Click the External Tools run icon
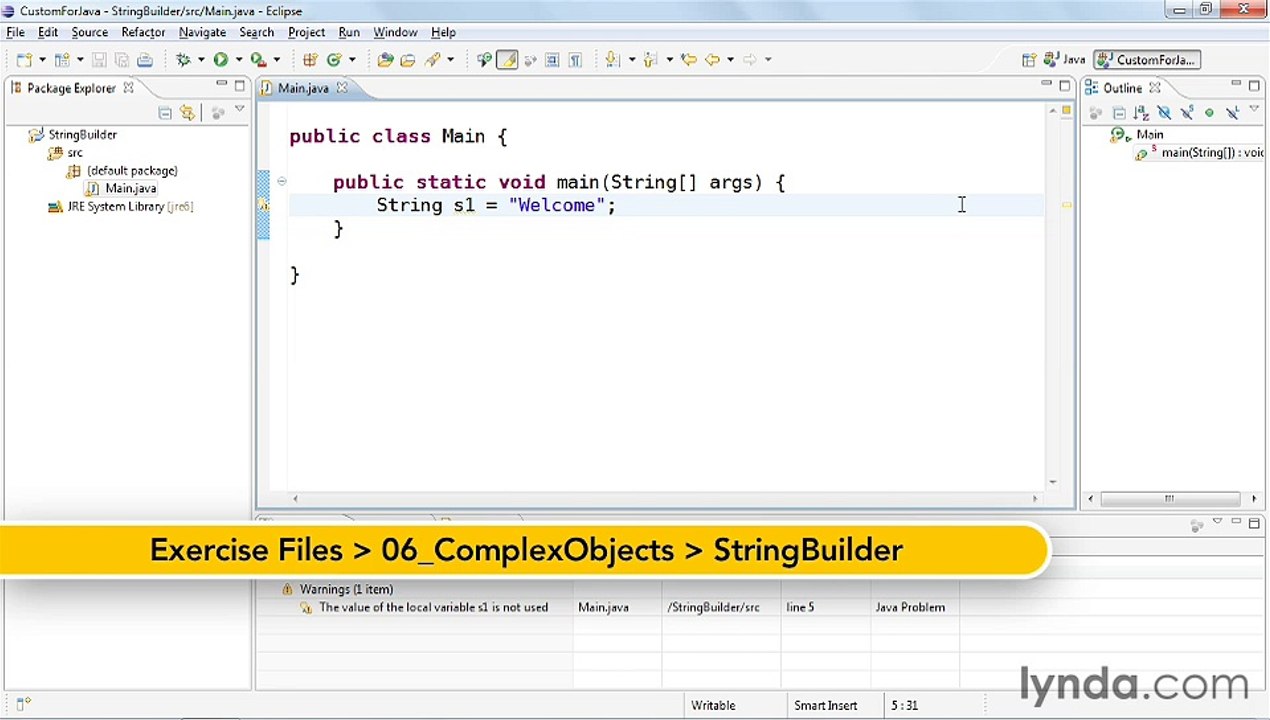The image size is (1270, 720). click(x=257, y=60)
